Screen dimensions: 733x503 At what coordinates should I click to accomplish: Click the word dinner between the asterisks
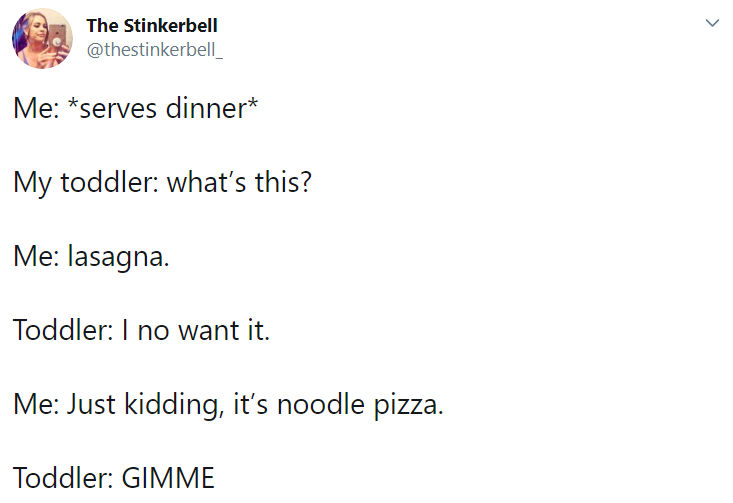click(x=206, y=108)
